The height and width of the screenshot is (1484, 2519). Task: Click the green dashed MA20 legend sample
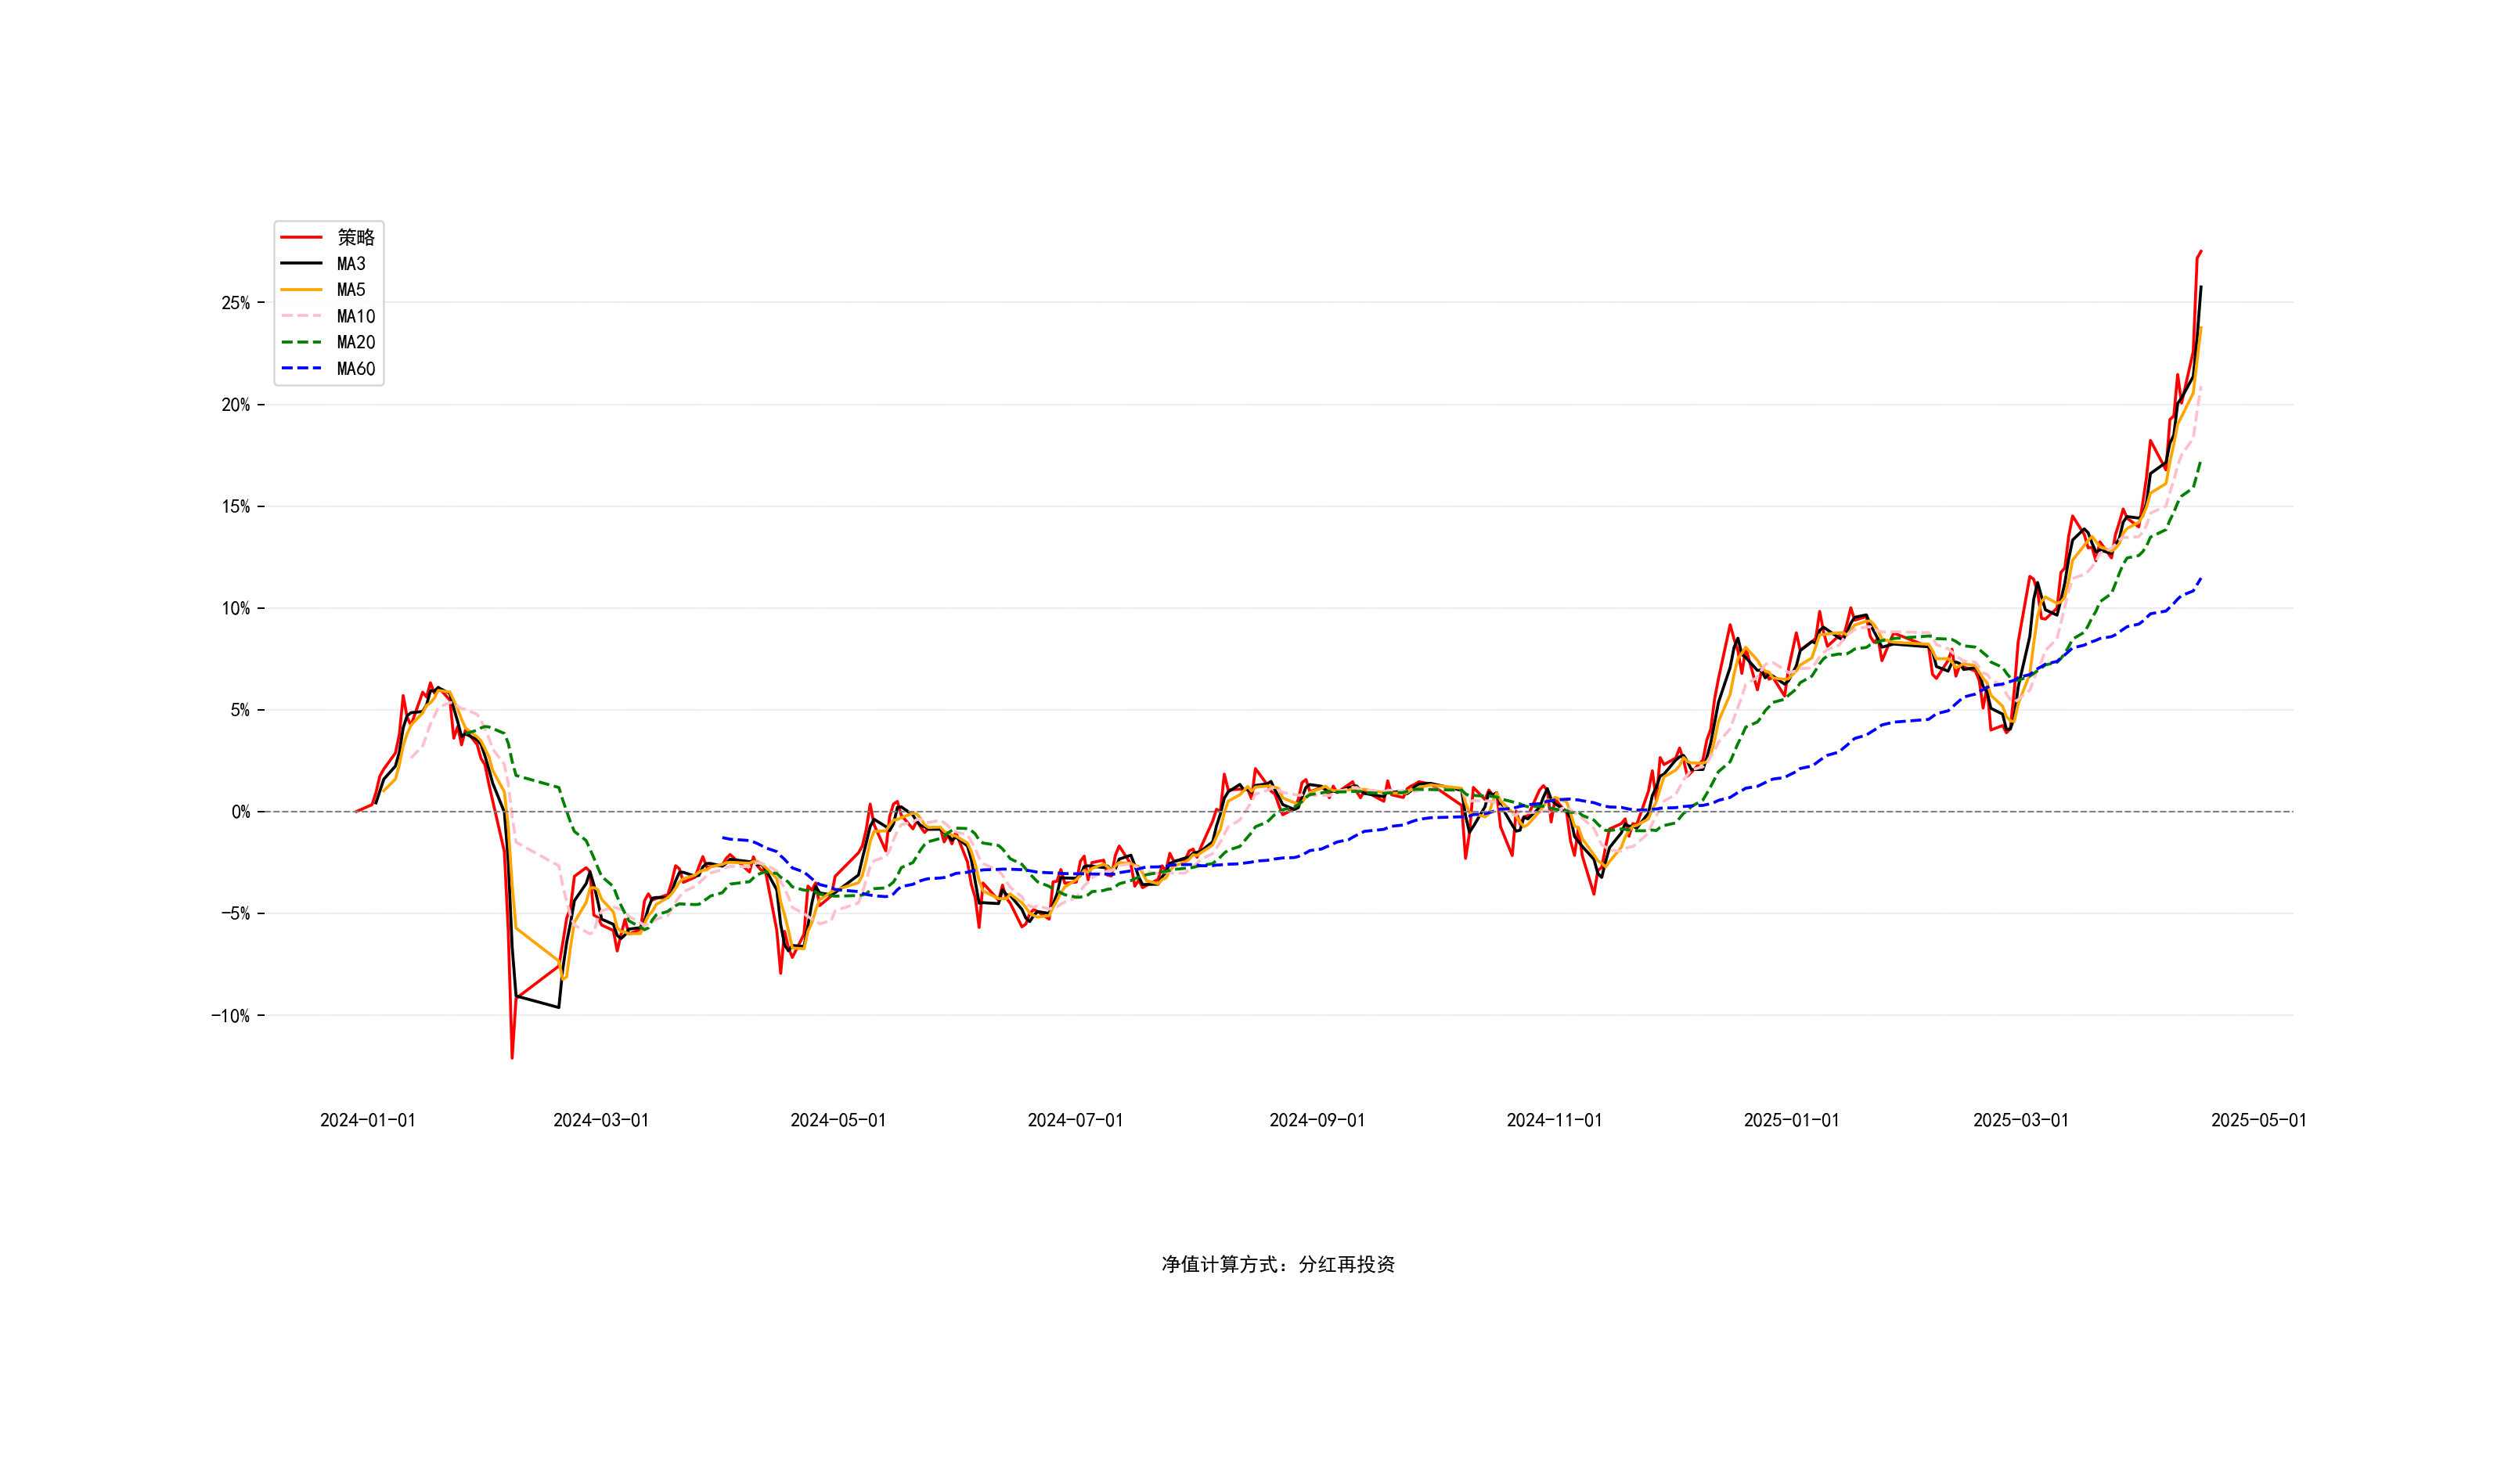click(x=301, y=342)
